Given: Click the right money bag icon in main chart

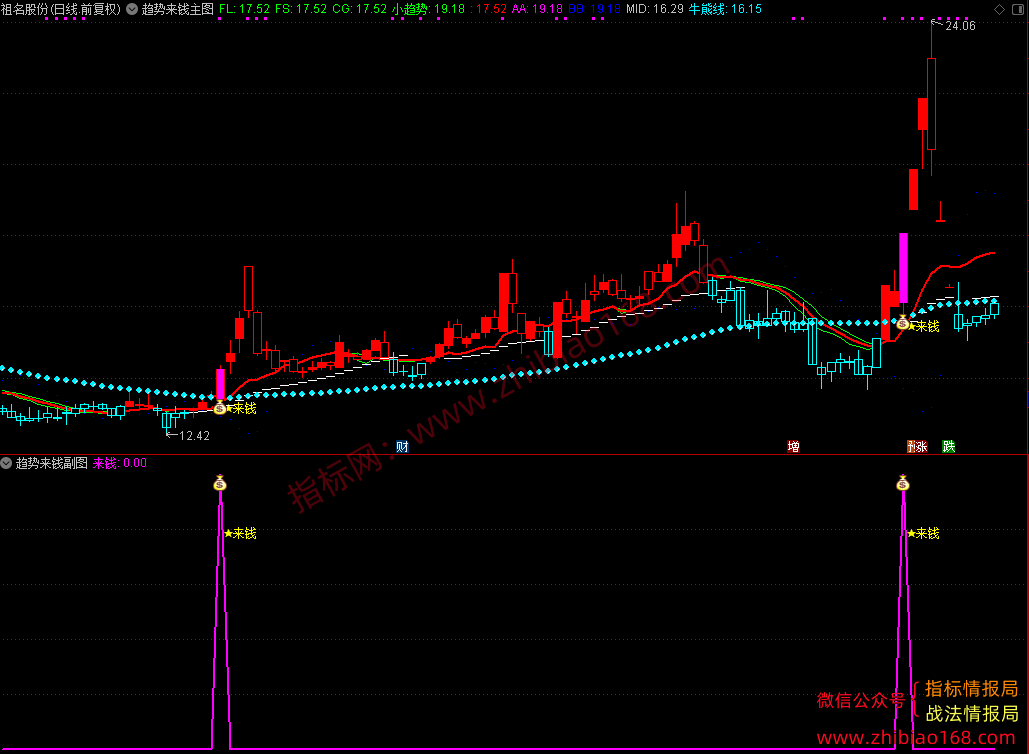Looking at the screenshot, I should (903, 322).
